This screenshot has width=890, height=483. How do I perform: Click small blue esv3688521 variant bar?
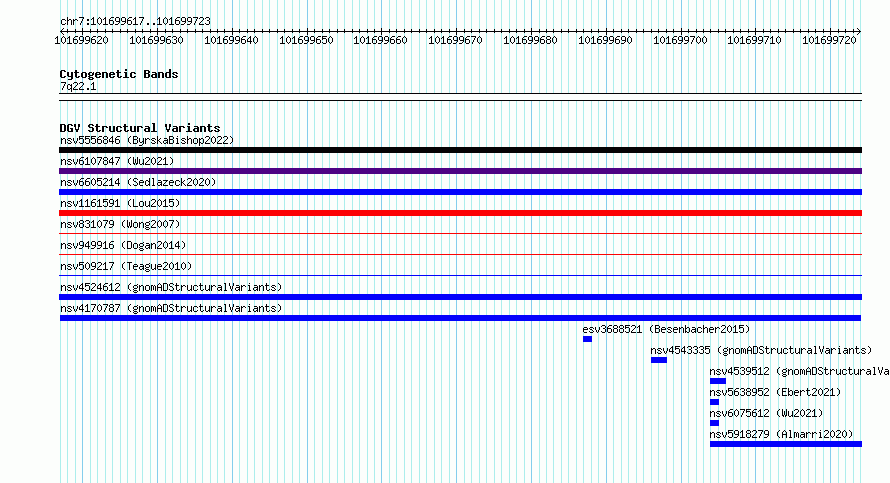click(x=587, y=339)
